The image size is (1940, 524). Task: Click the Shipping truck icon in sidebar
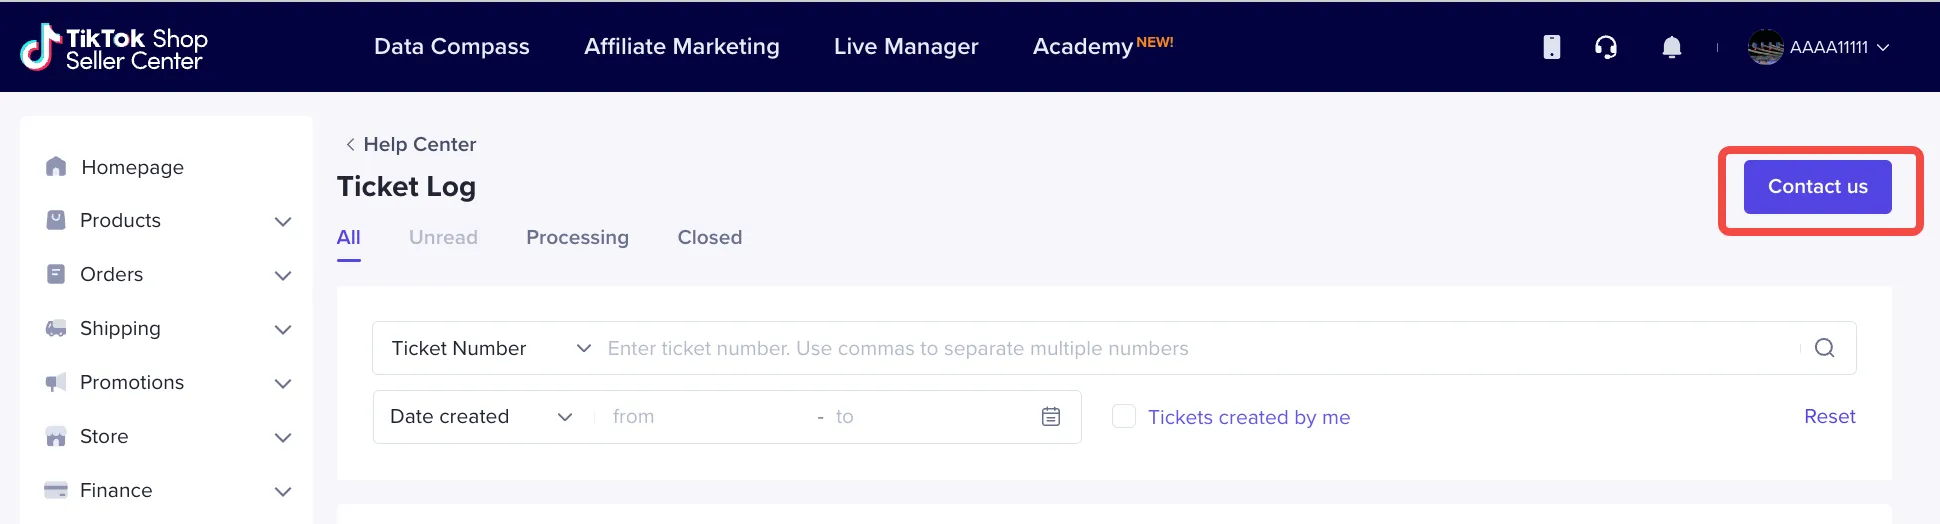(56, 329)
